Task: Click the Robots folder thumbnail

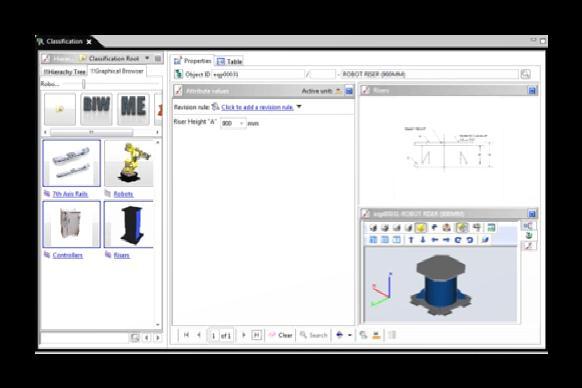Action: (129, 163)
